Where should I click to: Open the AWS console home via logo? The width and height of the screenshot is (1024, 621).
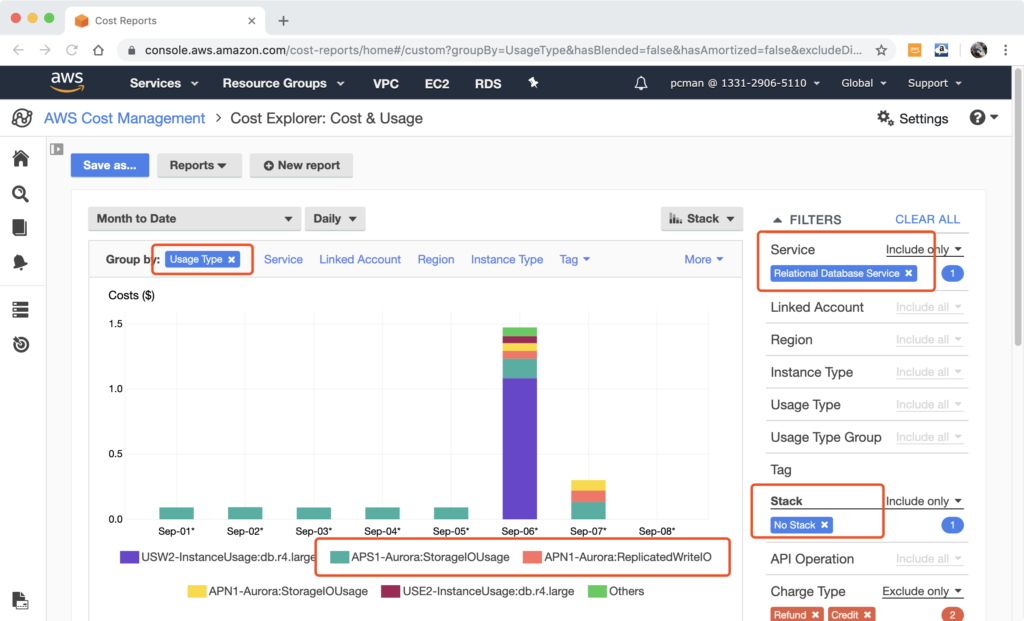pos(67,82)
